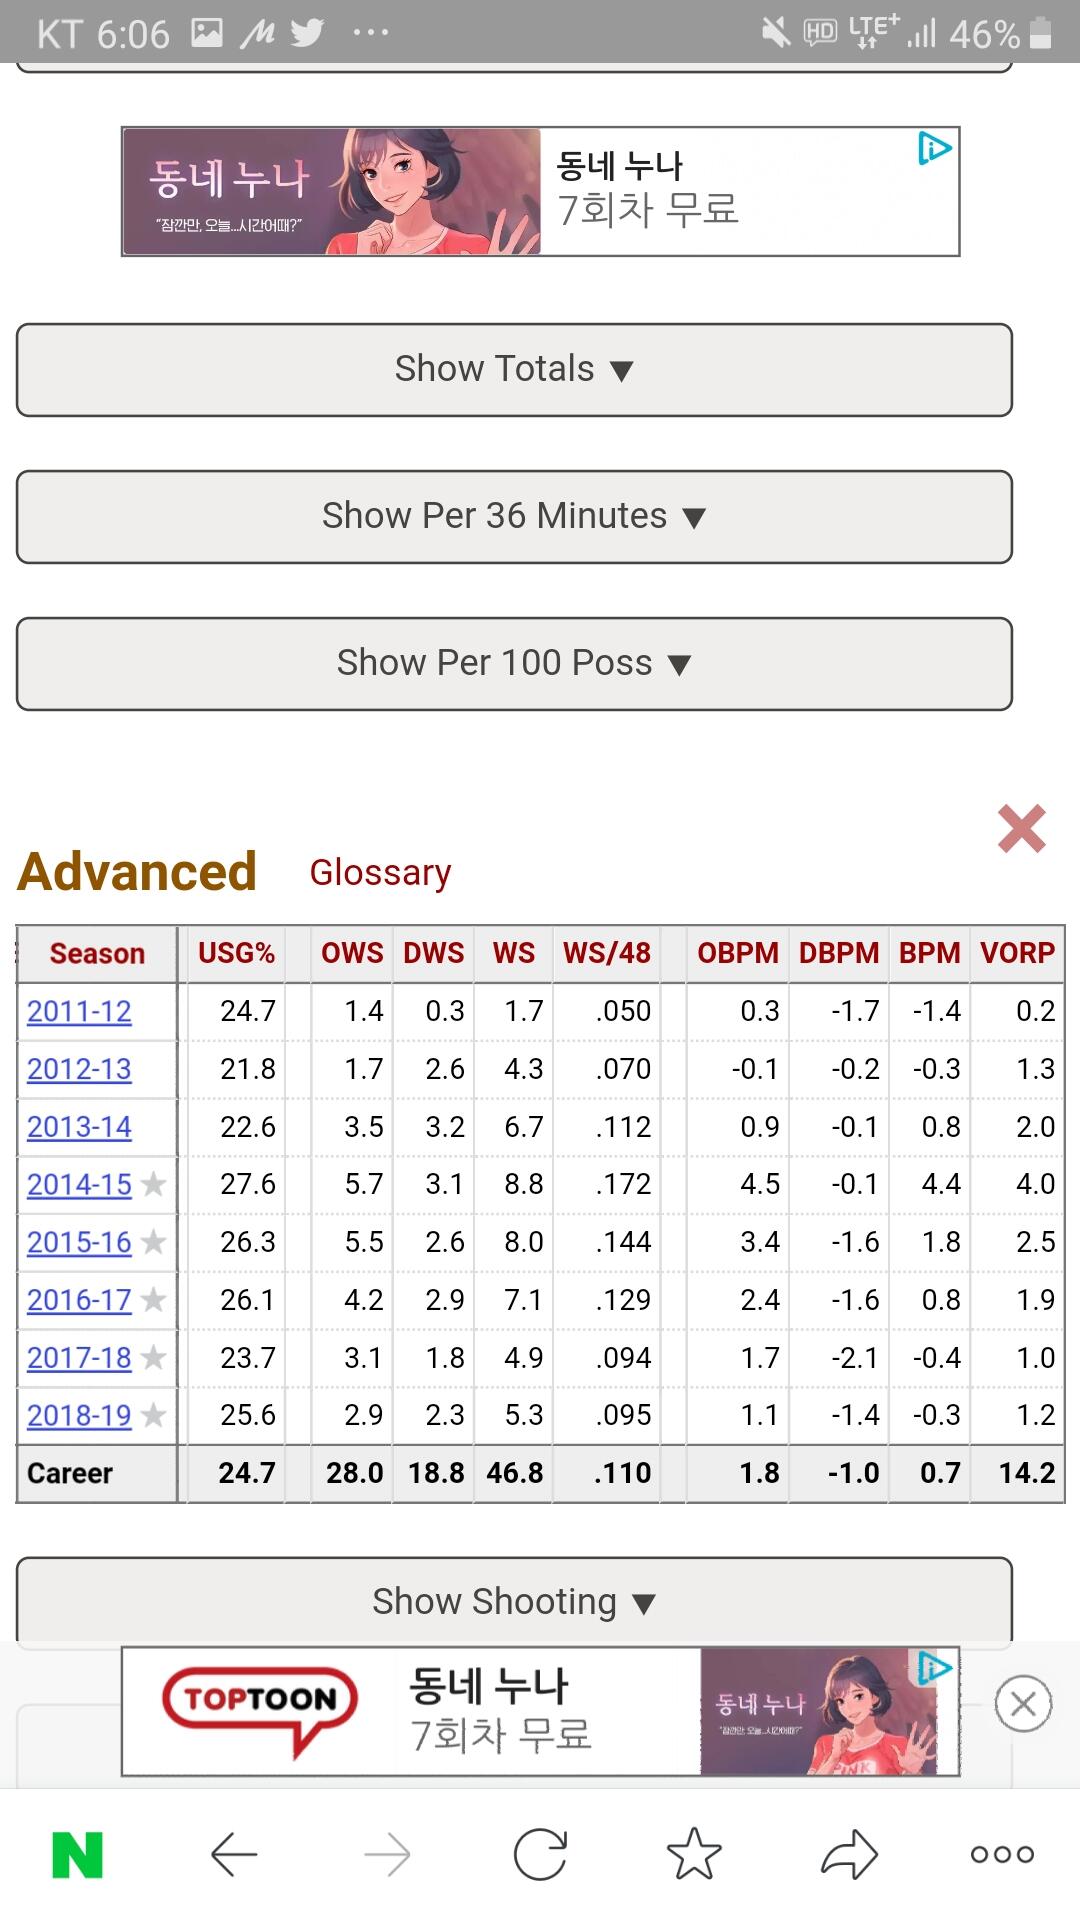The height and width of the screenshot is (1920, 1080).
Task: Tap the forward arrow in browser bar
Action: [x=387, y=1855]
